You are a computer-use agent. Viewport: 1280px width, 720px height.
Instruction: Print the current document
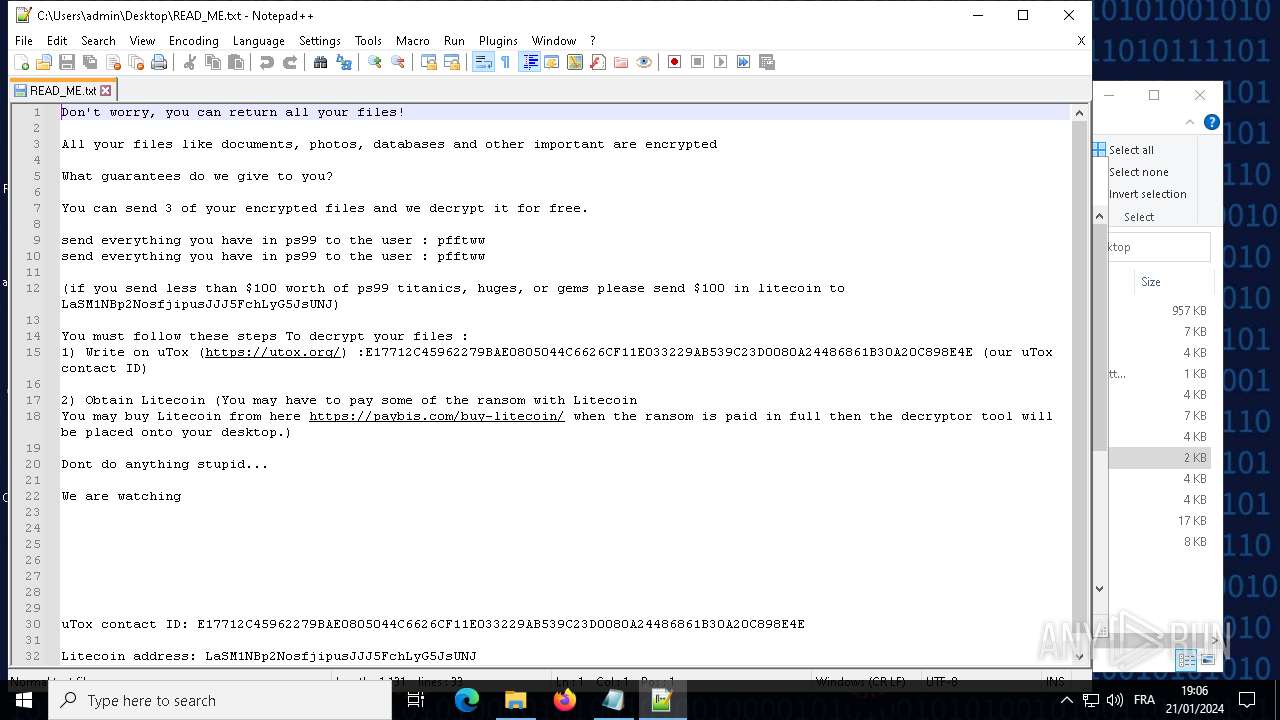159,62
